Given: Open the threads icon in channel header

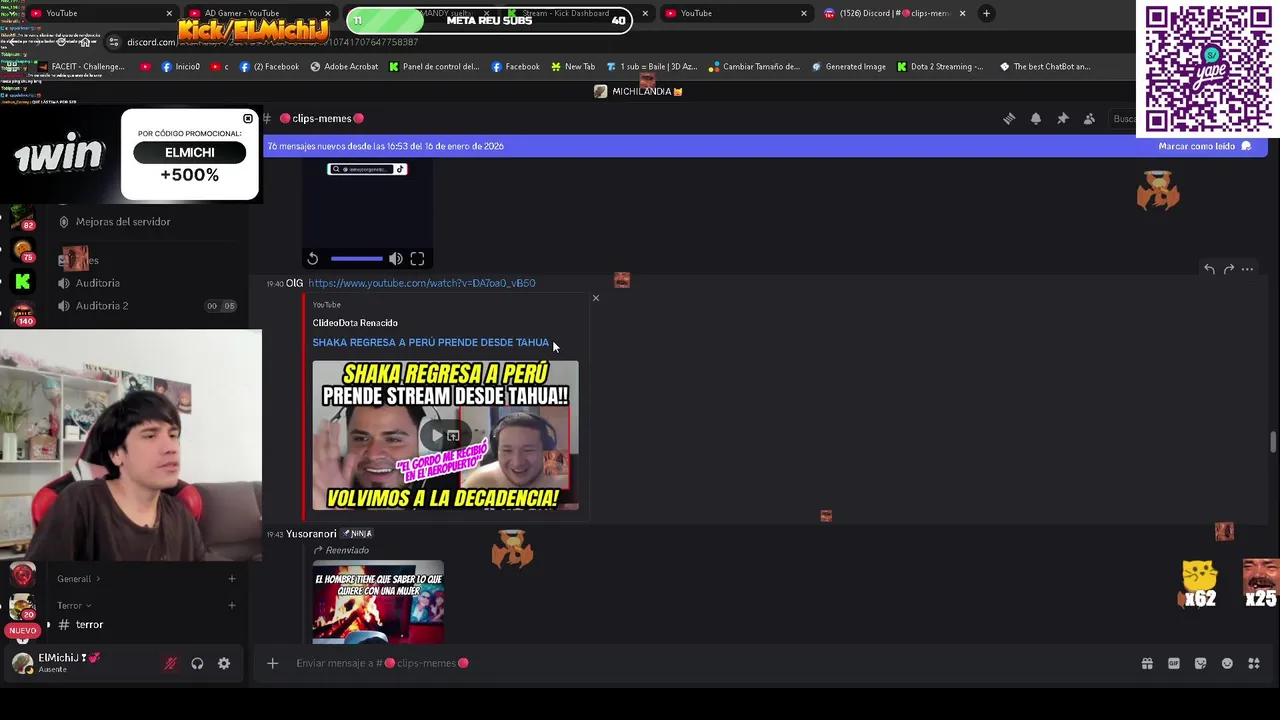Looking at the screenshot, I should [x=1009, y=119].
